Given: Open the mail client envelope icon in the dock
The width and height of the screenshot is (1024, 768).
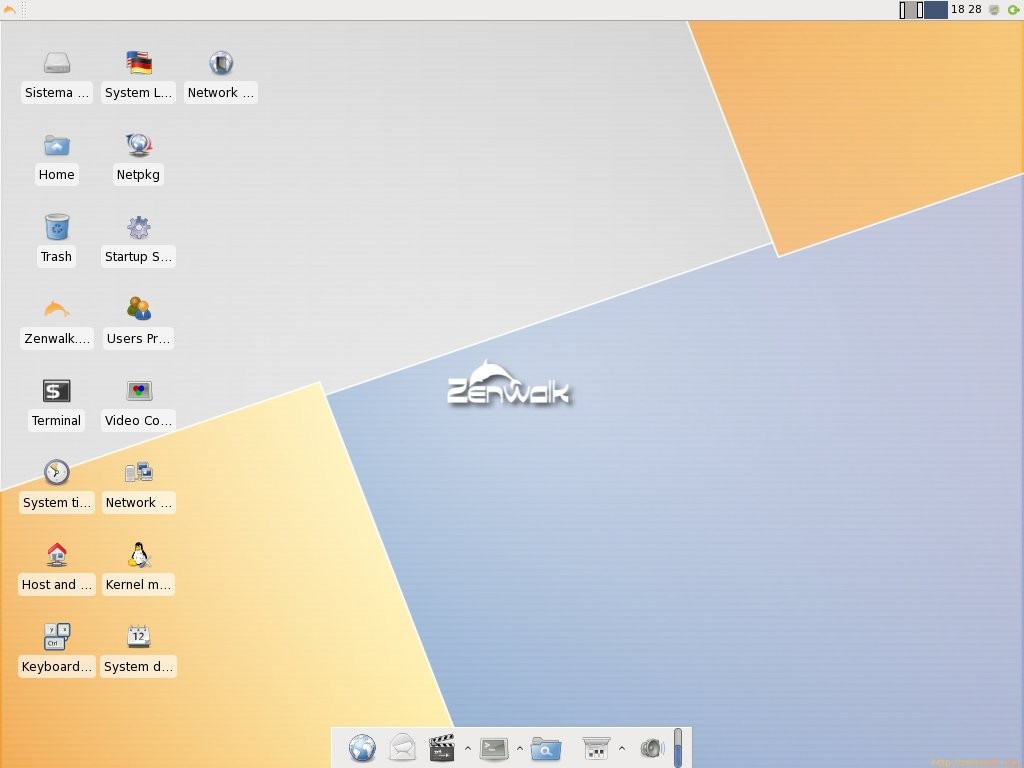Looking at the screenshot, I should click(401, 748).
